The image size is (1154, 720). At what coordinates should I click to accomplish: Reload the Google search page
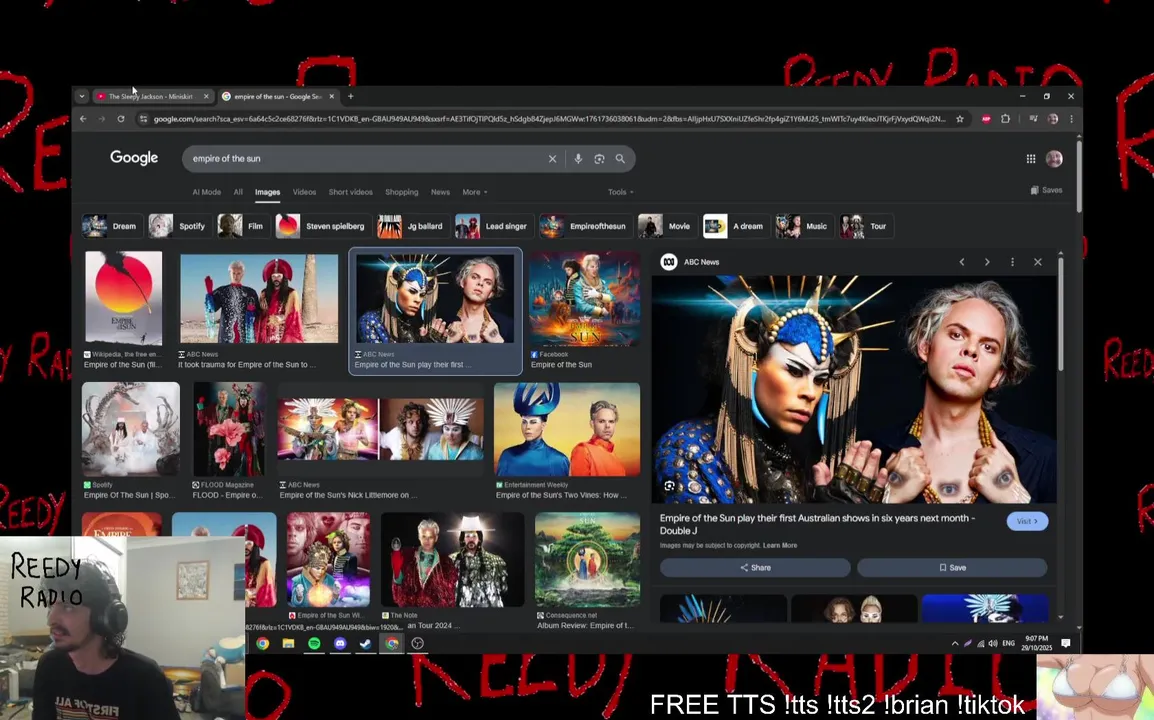point(121,119)
